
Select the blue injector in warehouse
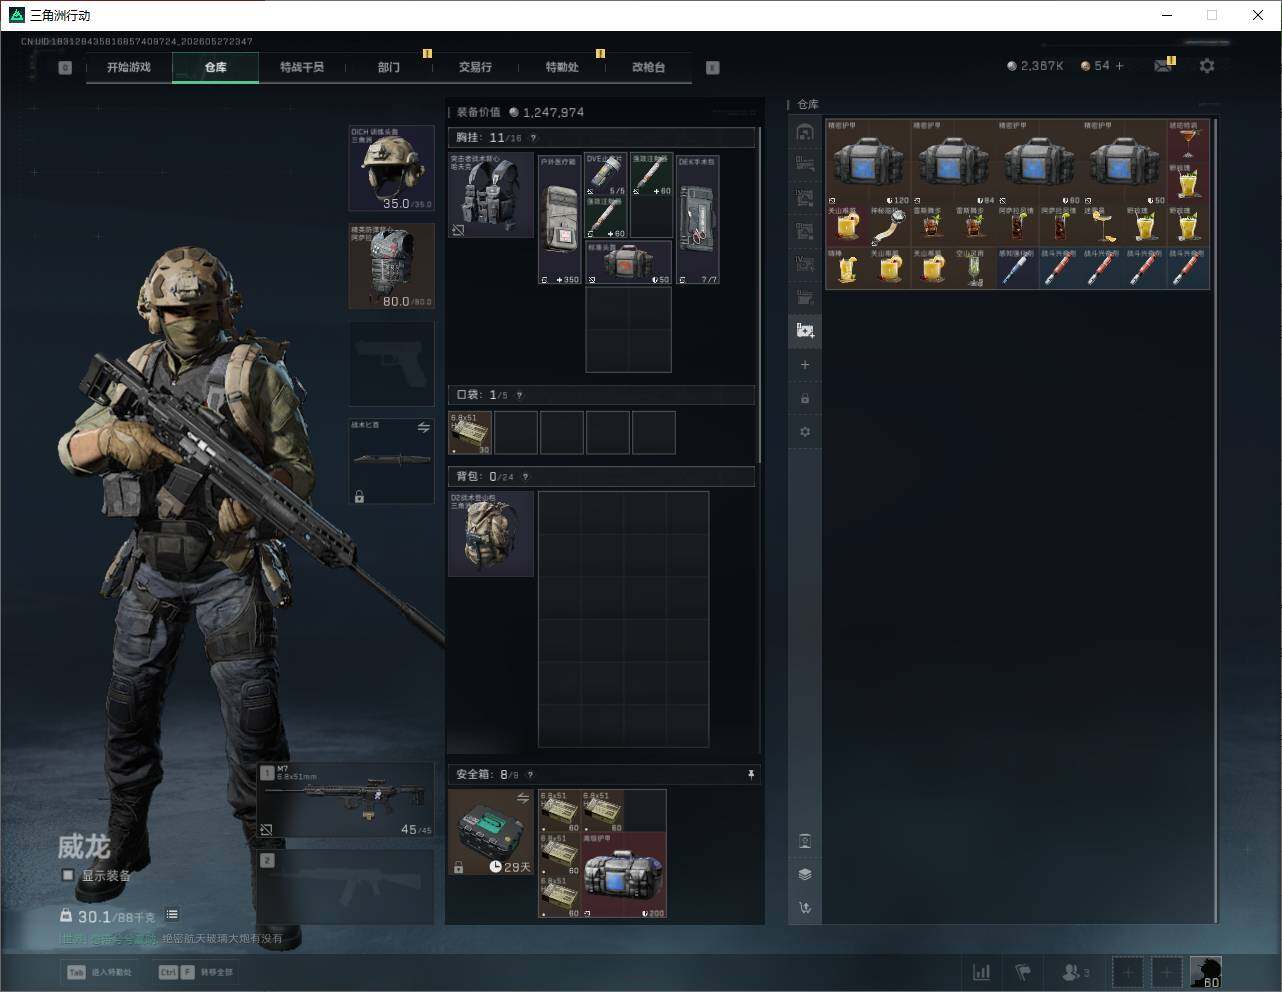pos(1017,269)
